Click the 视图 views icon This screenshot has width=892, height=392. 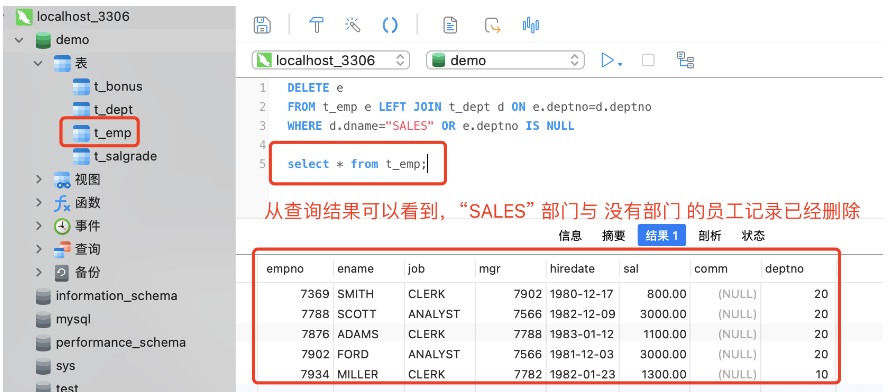coord(62,180)
